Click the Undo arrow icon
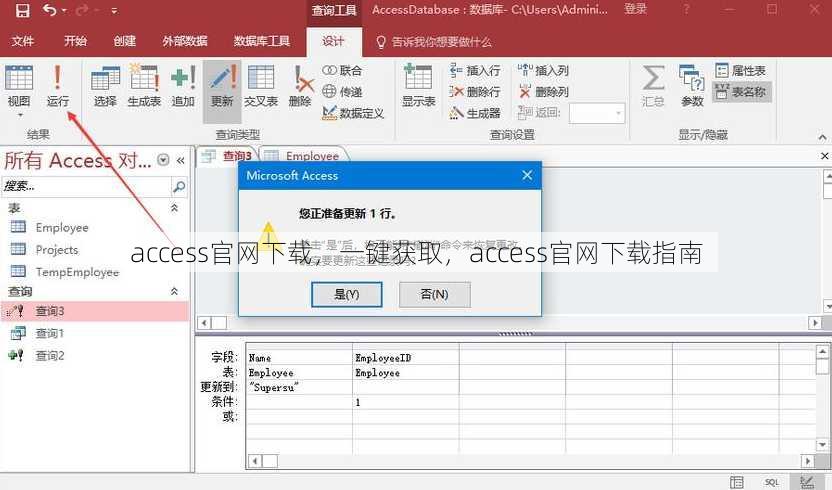 (x=49, y=10)
